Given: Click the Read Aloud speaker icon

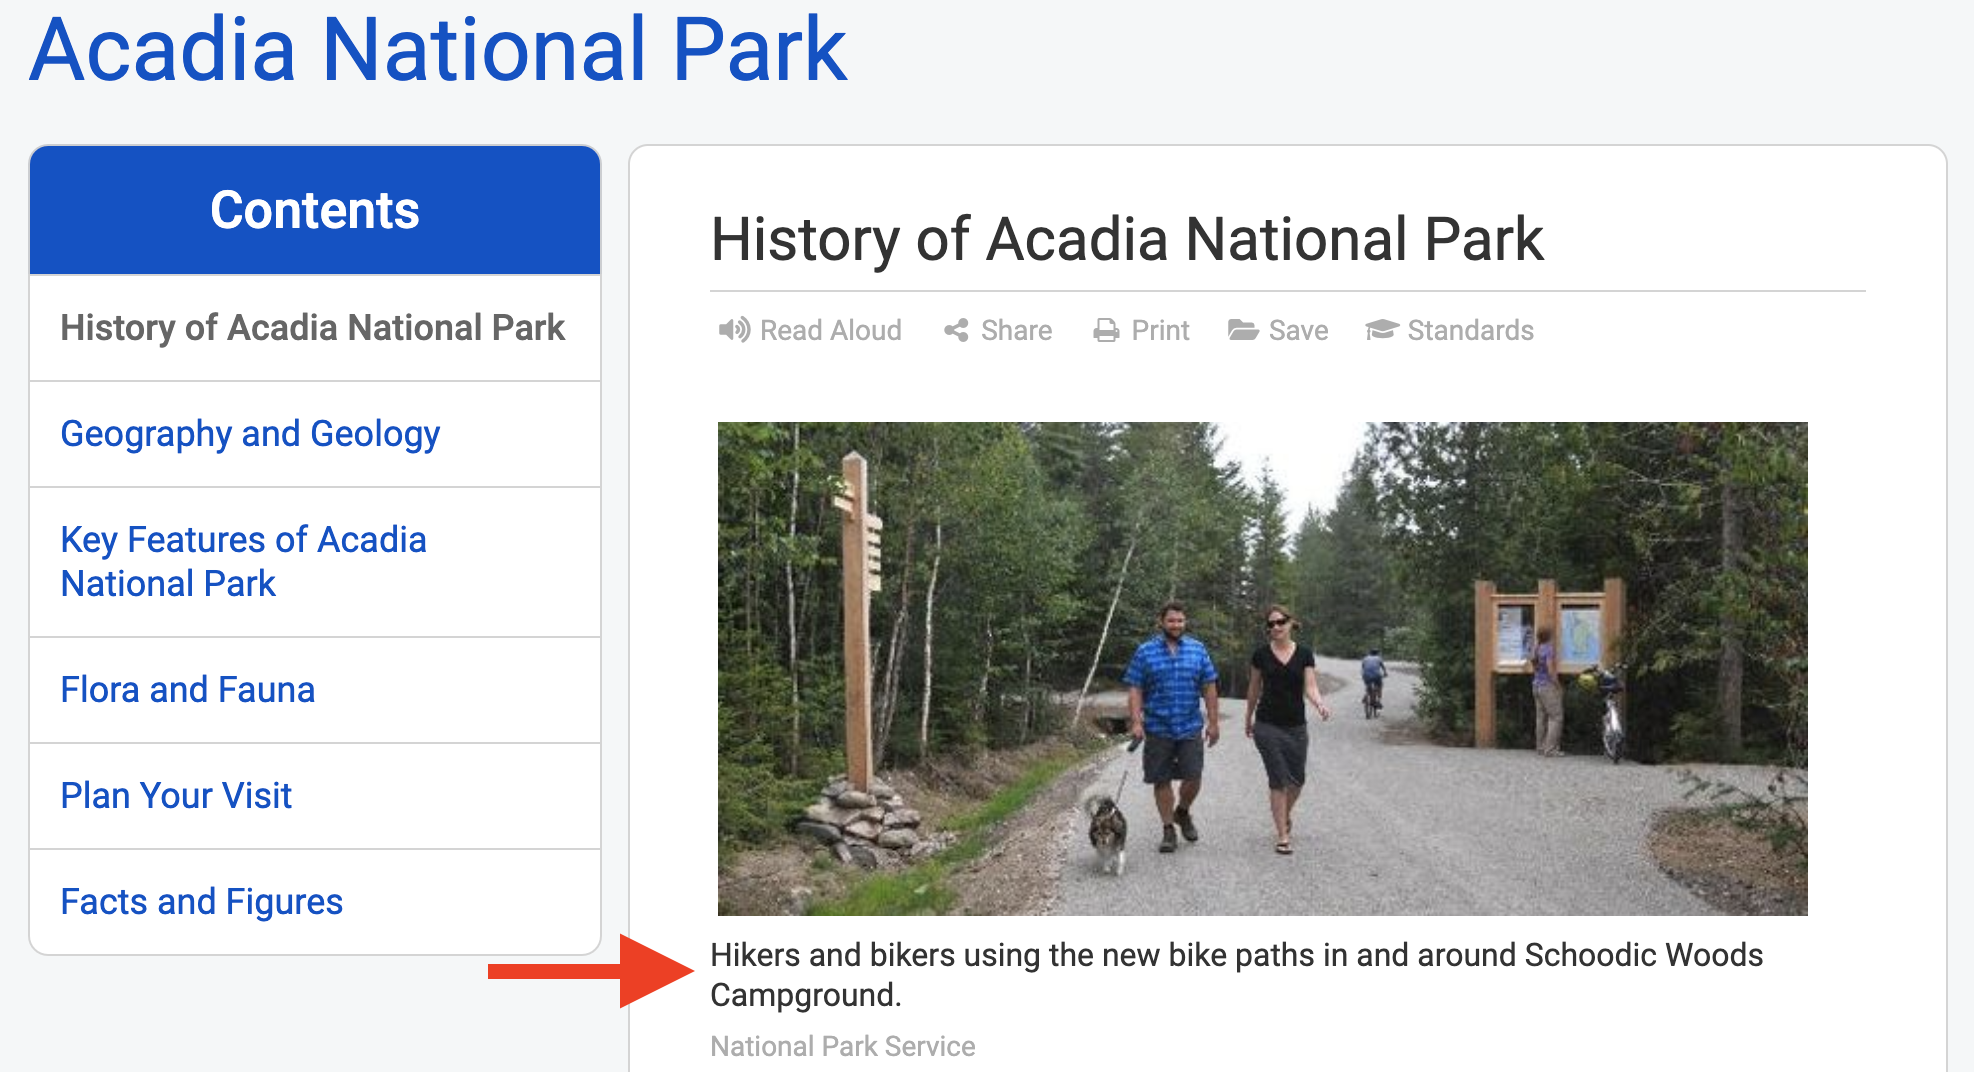Looking at the screenshot, I should (x=734, y=330).
